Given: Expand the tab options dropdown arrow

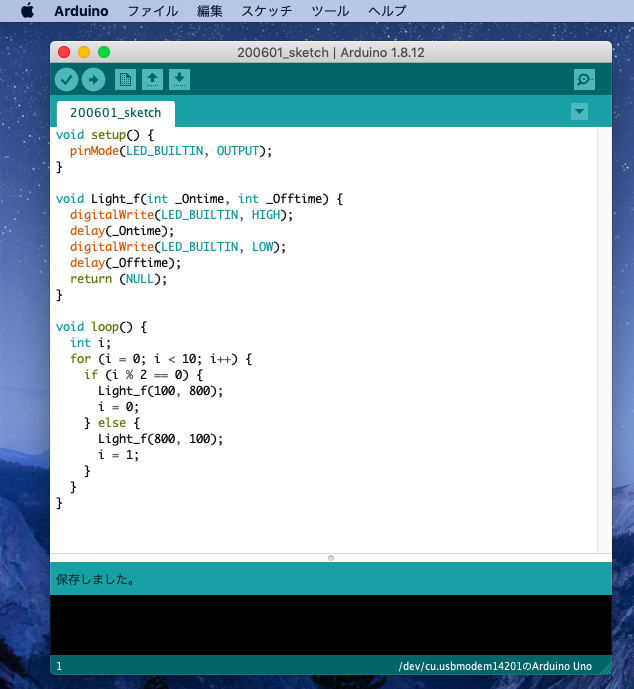Looking at the screenshot, I should click(580, 112).
